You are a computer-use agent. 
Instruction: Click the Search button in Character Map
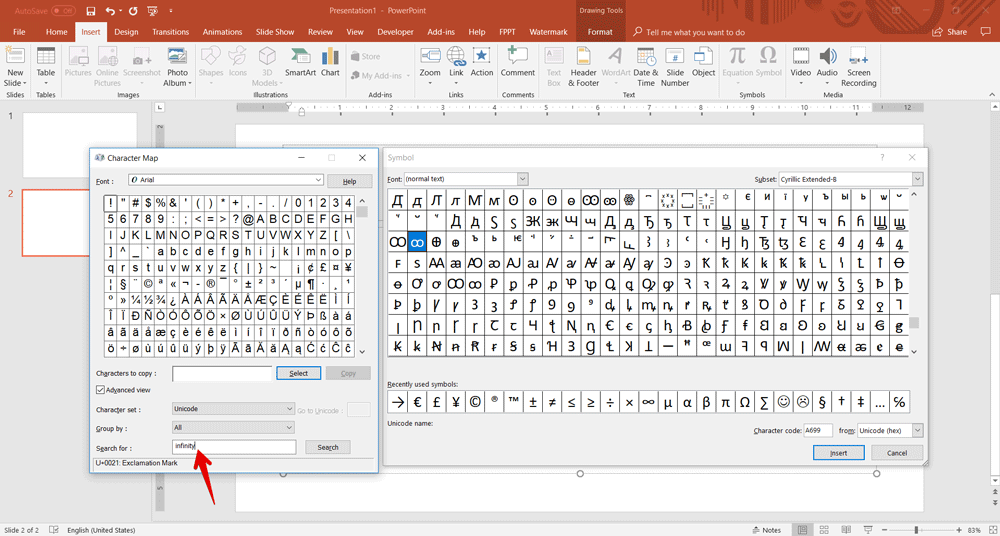point(327,447)
